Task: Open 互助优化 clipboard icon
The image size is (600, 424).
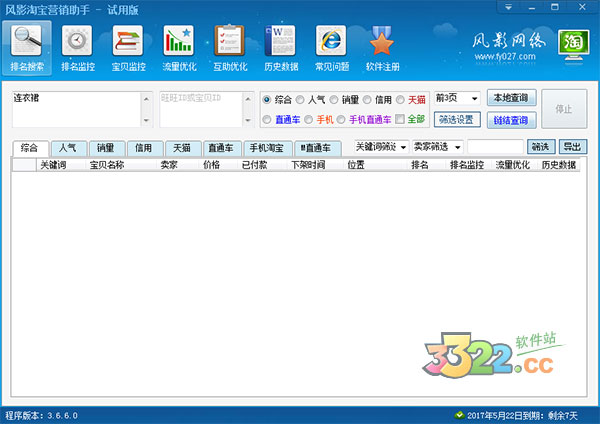Action: point(231,47)
